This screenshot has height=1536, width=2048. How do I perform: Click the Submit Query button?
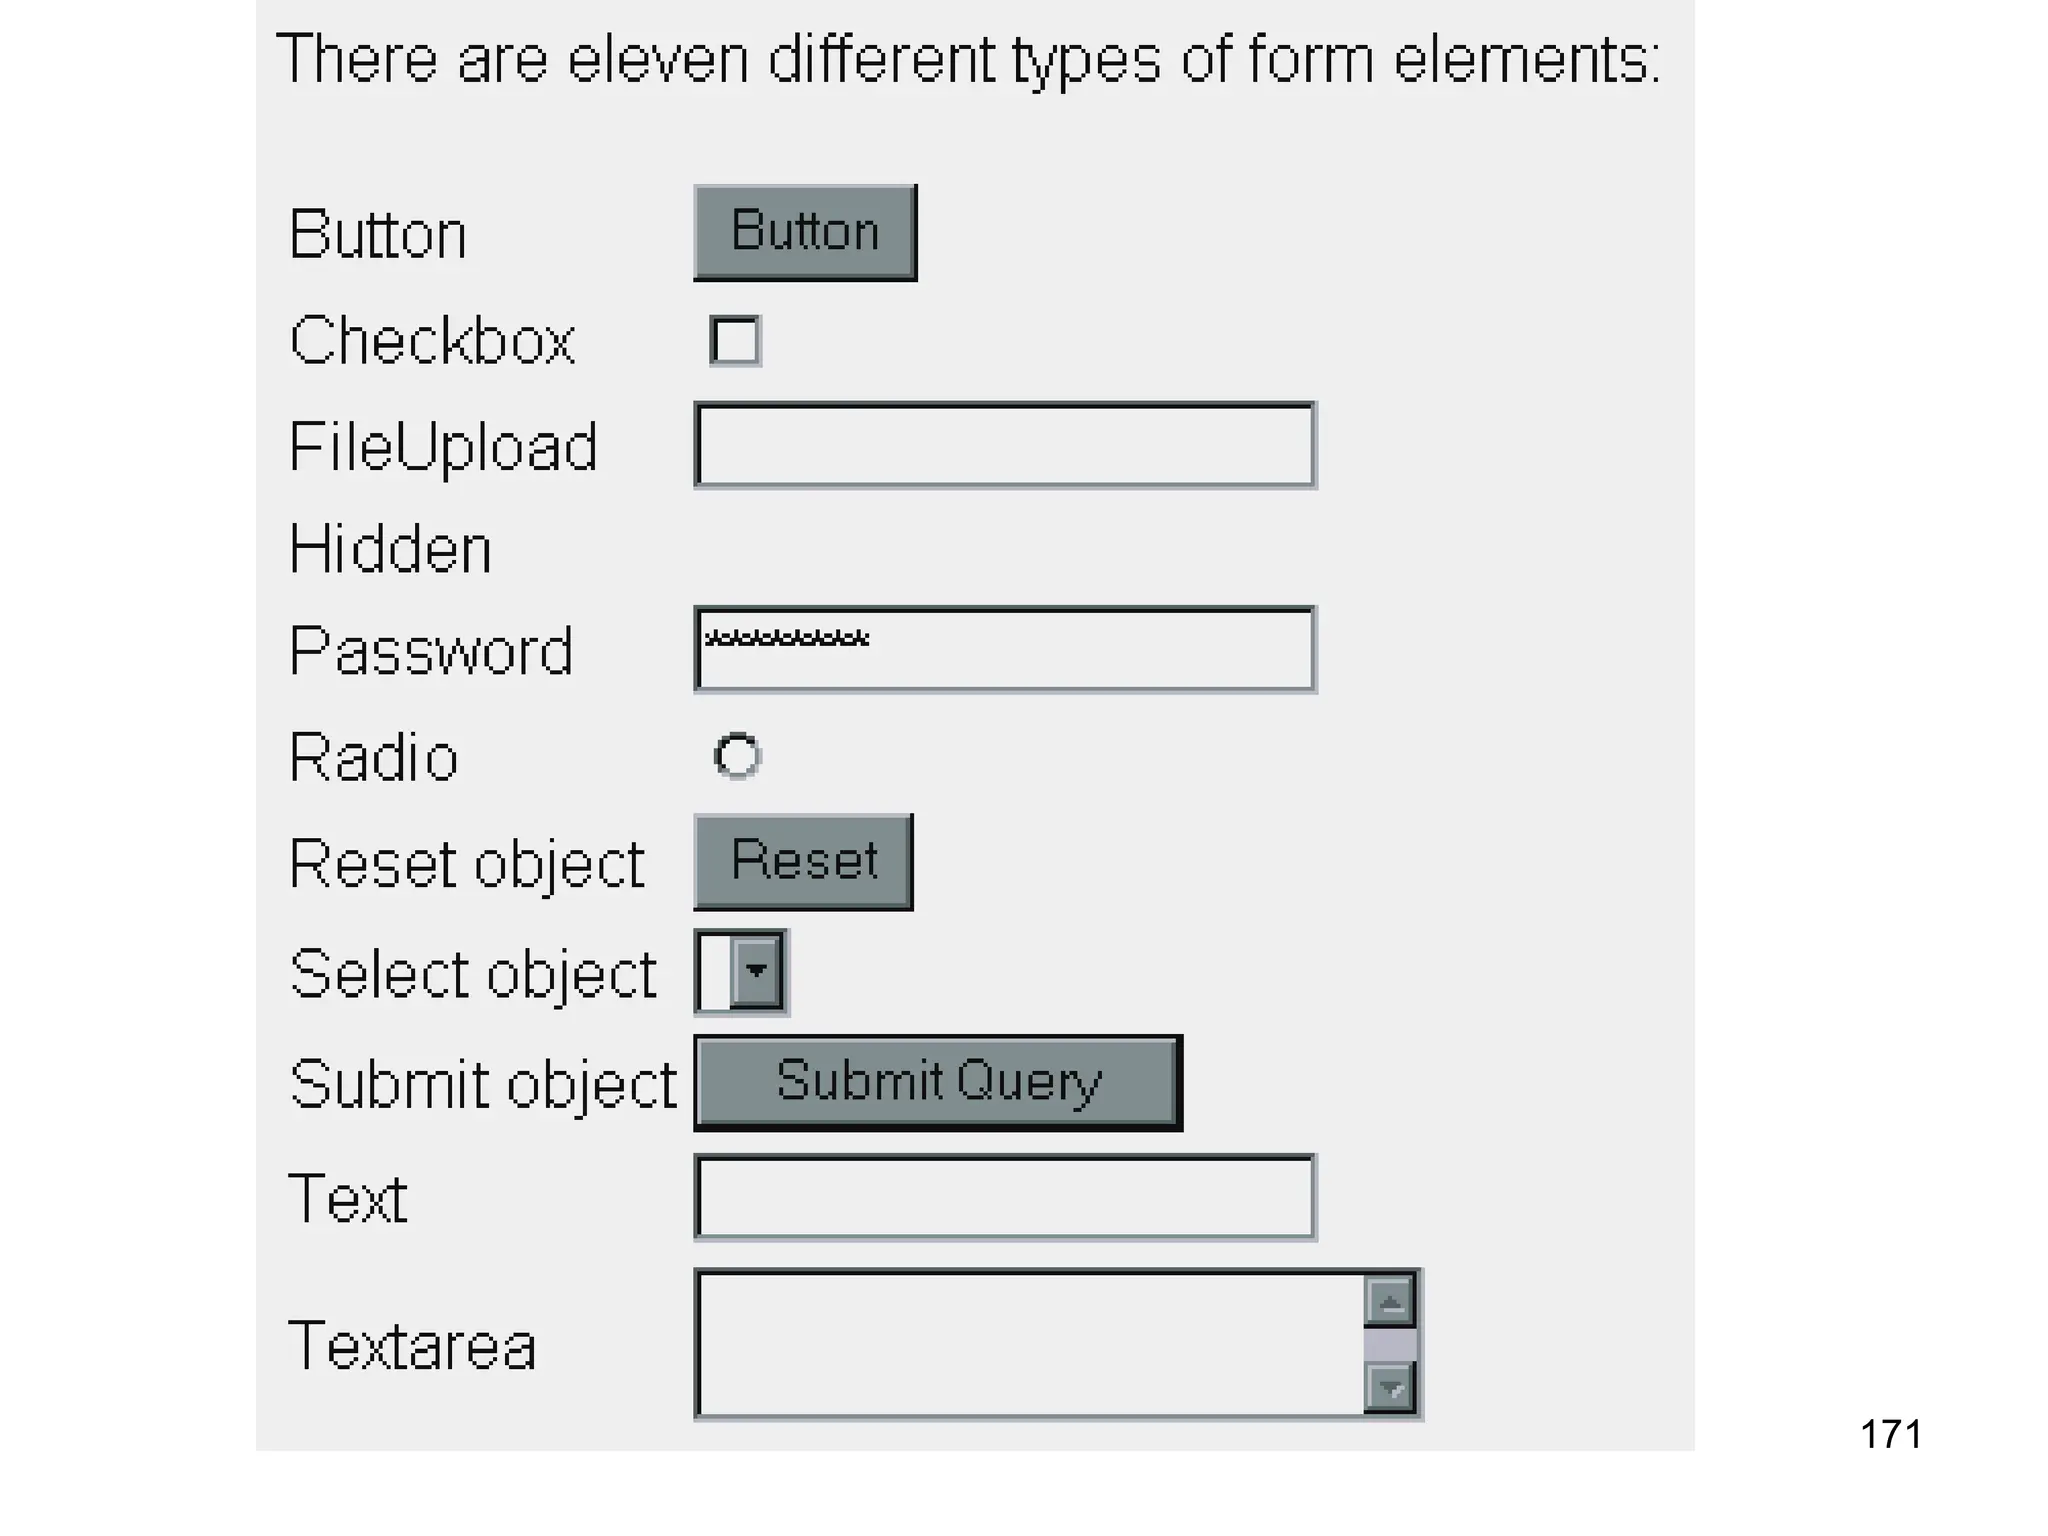tap(938, 1083)
